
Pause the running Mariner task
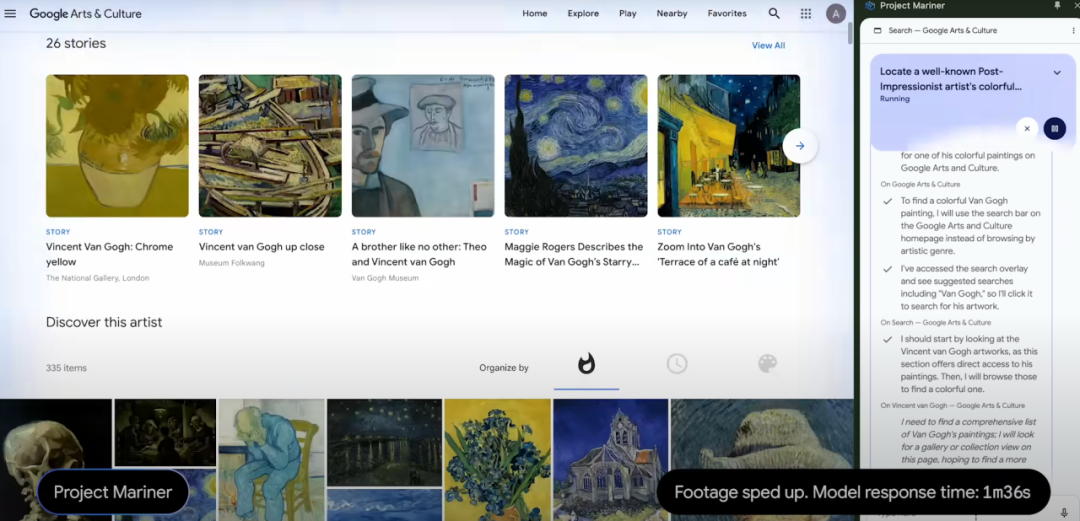pyautogui.click(x=1054, y=128)
